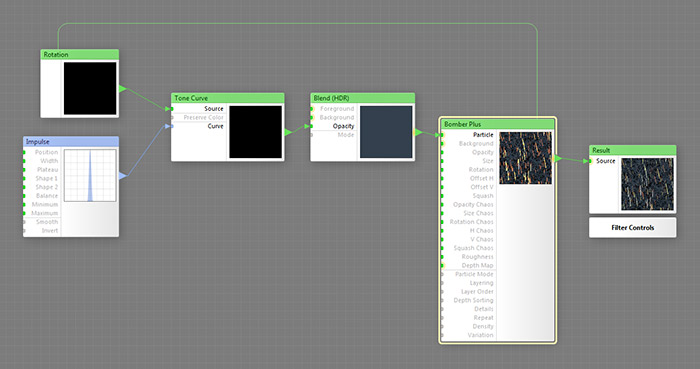Click the Blend (HDR) output arrow
Image resolution: width=700 pixels, height=369 pixels.
pos(418,132)
